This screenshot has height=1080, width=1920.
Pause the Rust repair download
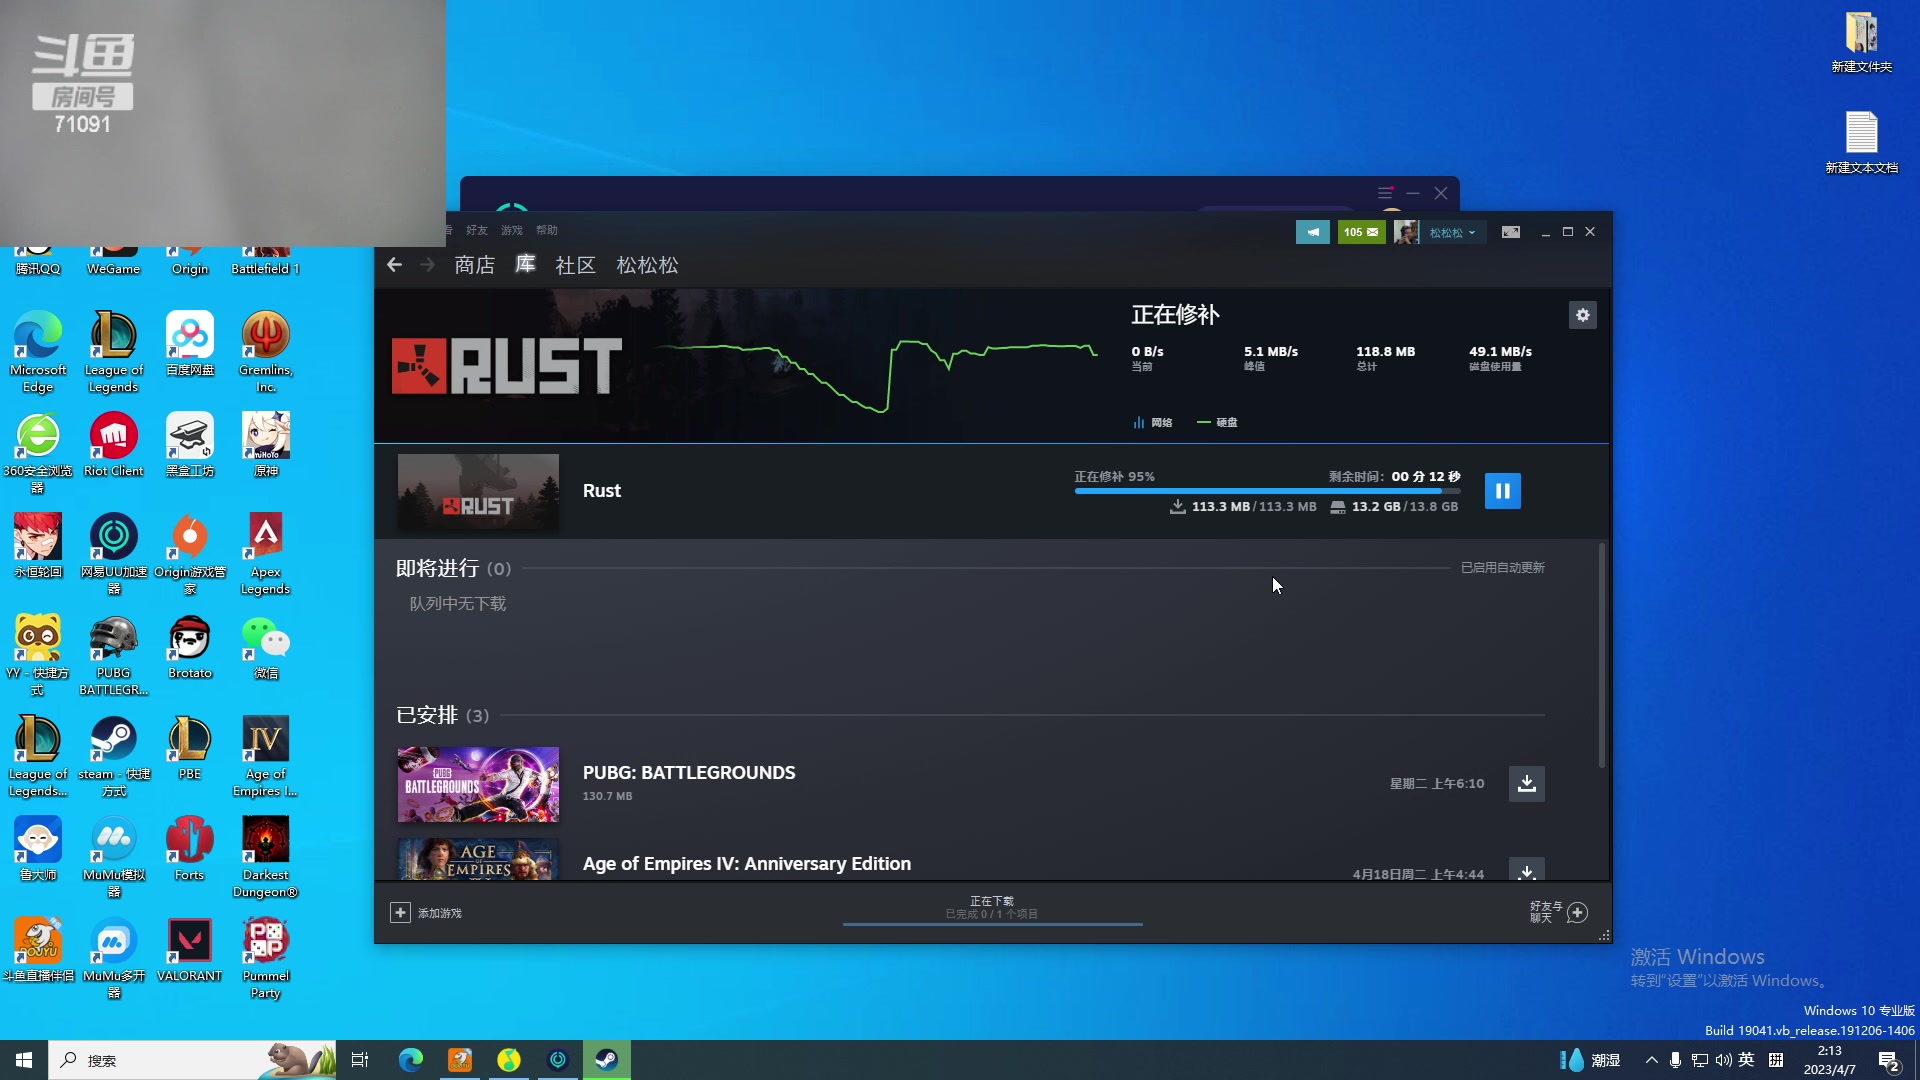point(1502,491)
